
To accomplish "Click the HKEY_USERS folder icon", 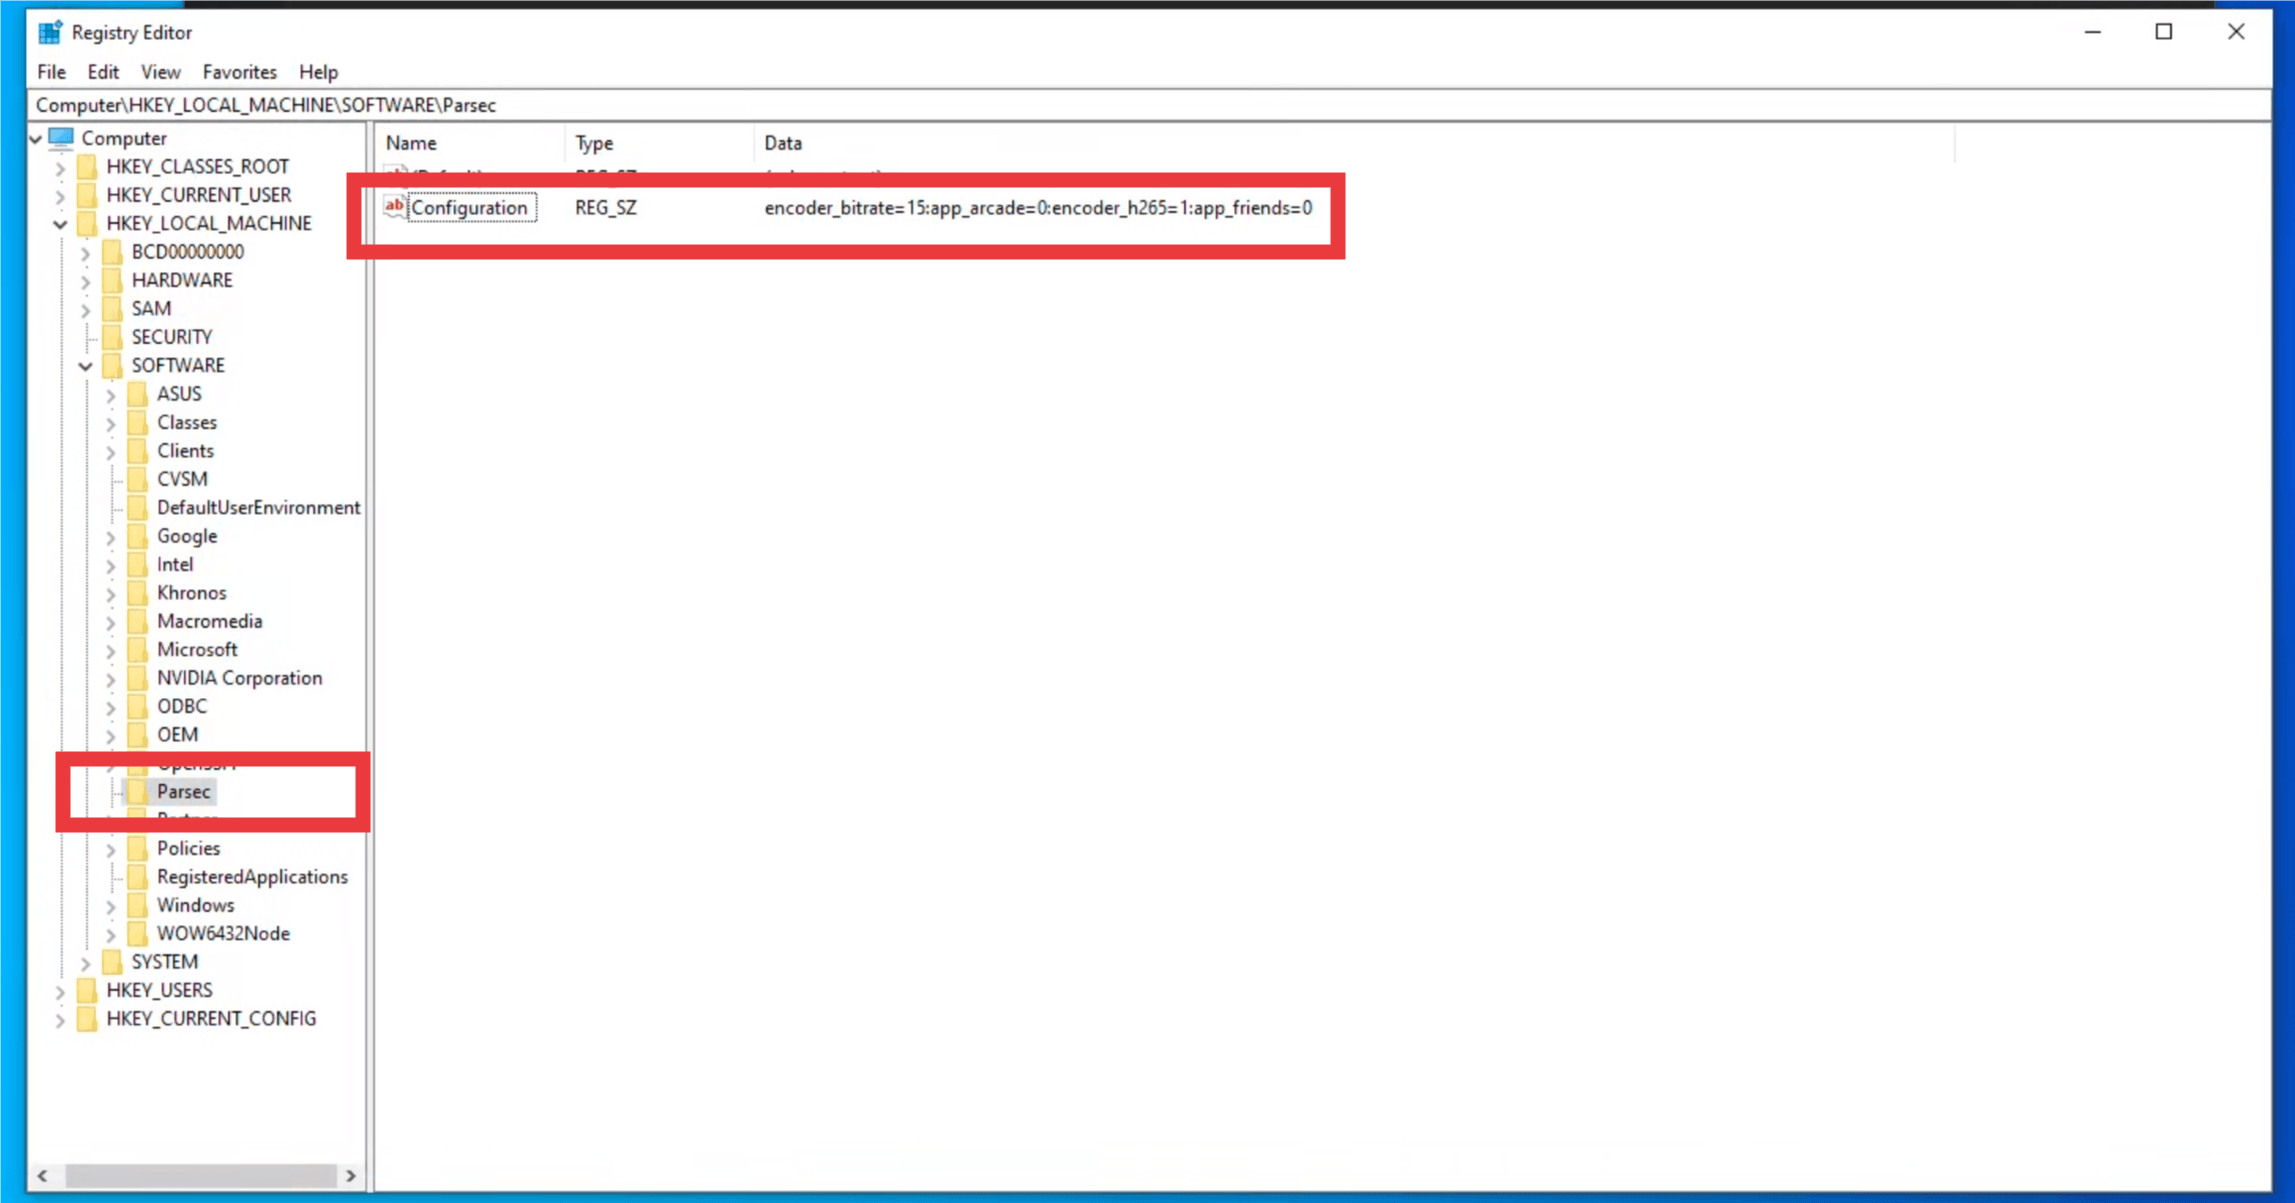I will 87,990.
